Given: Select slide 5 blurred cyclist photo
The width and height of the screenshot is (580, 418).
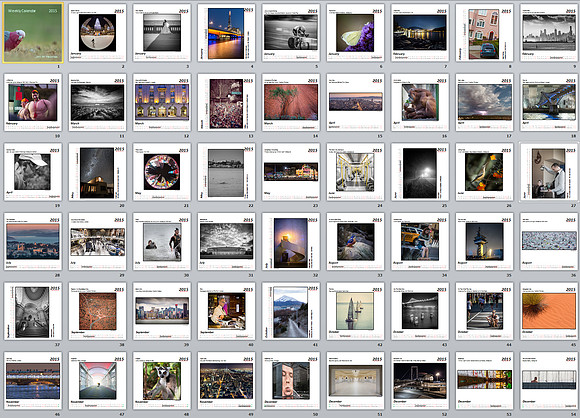Looking at the screenshot, I should tap(291, 33).
